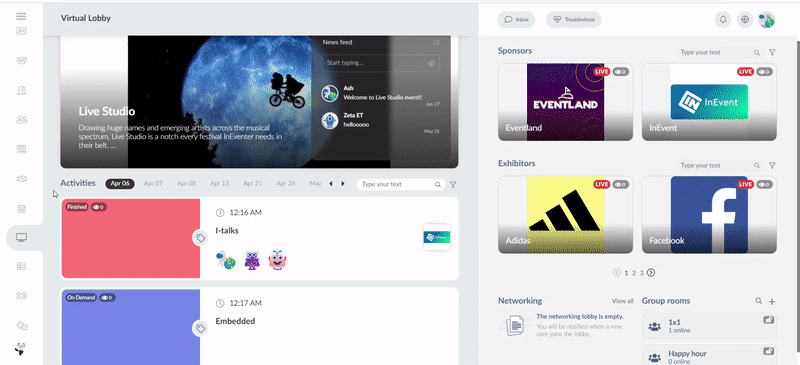
Task: Focus the Sponsors Type your text search field
Action: [x=718, y=53]
